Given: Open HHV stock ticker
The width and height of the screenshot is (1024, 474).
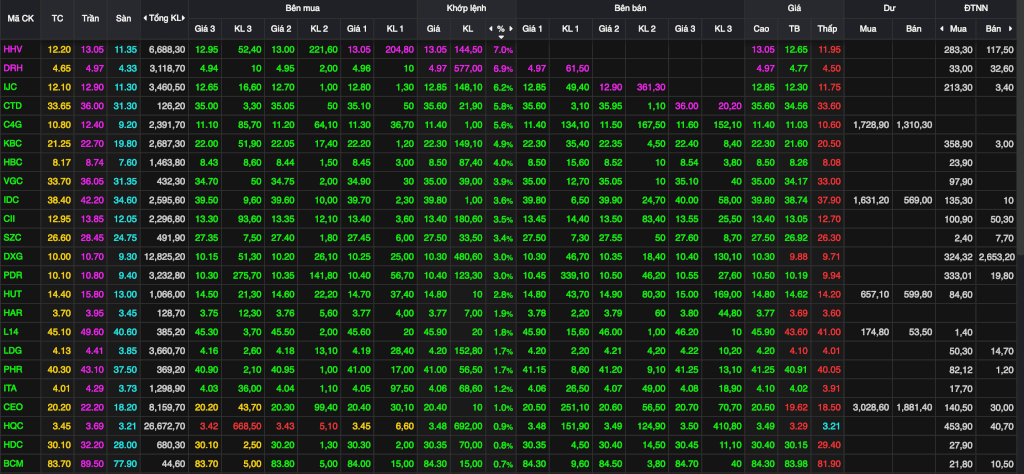Looking at the screenshot, I should pos(13,50).
